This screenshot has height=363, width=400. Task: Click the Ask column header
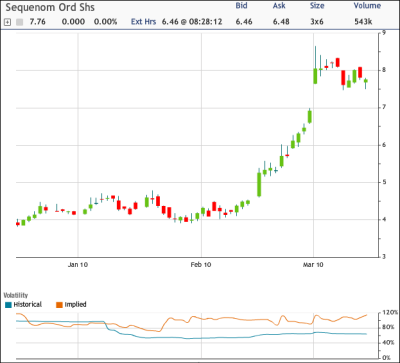(279, 6)
